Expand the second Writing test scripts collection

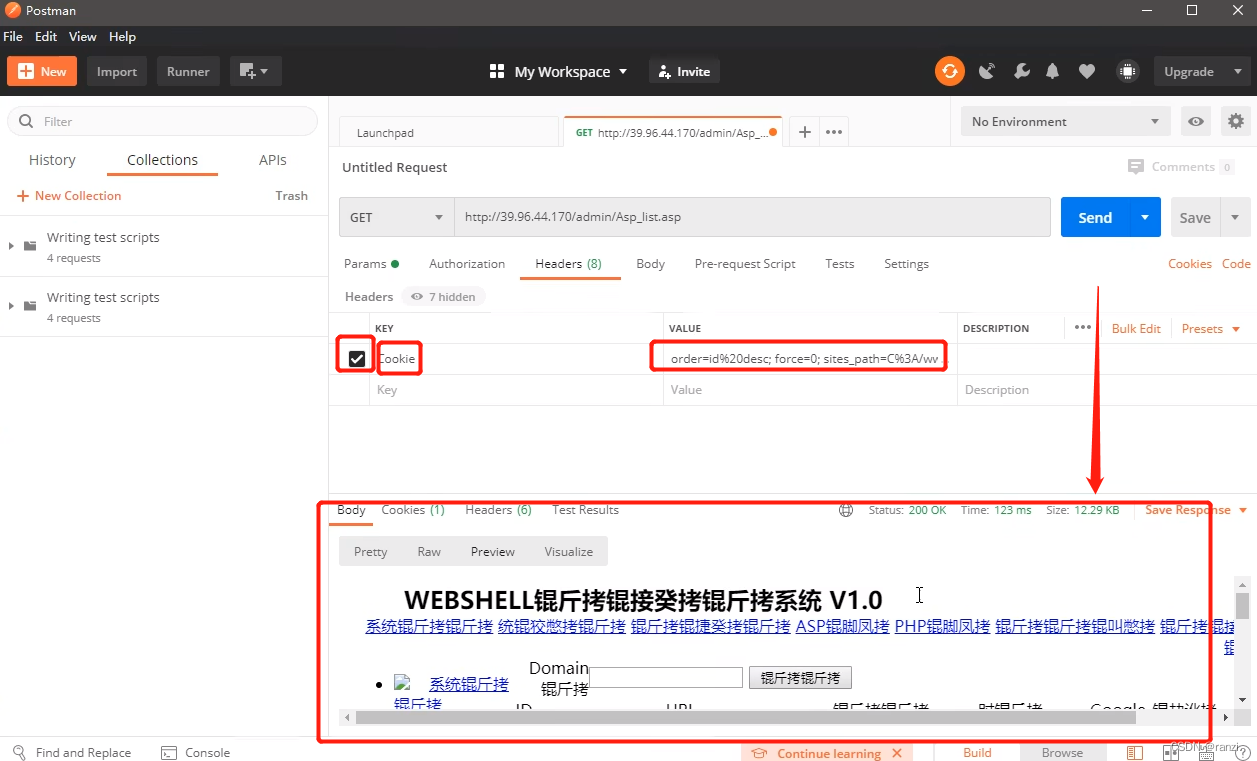[x=11, y=306]
